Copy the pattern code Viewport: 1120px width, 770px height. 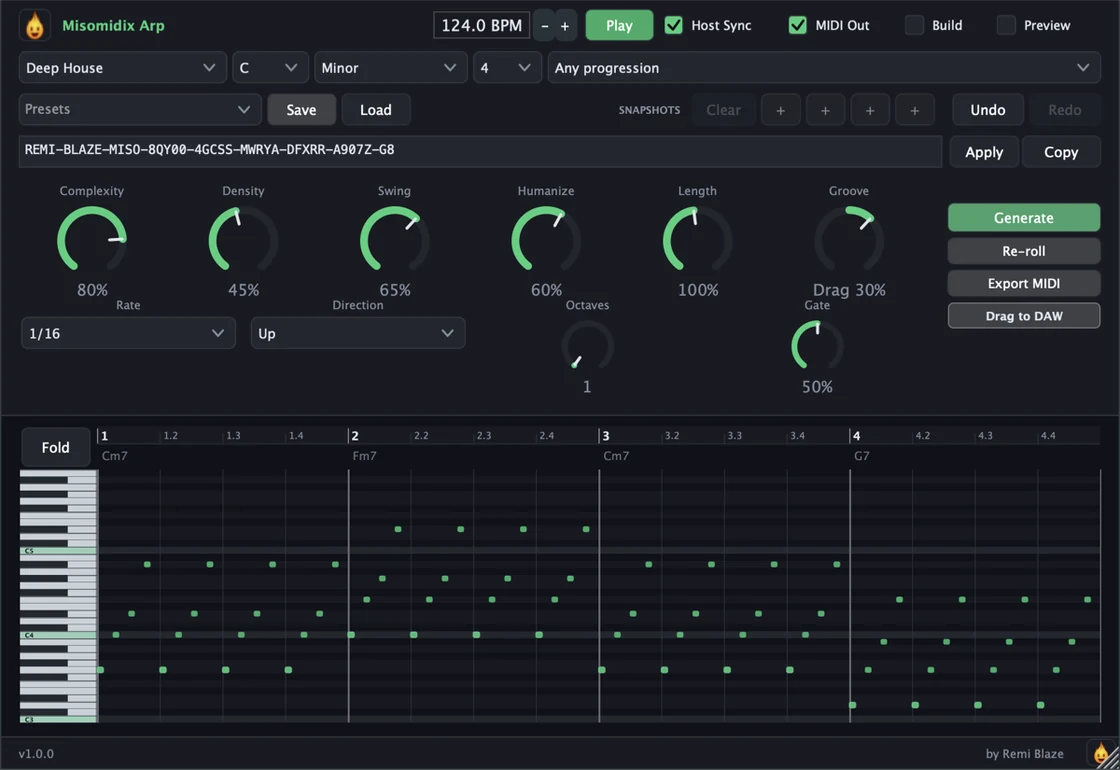click(1061, 152)
